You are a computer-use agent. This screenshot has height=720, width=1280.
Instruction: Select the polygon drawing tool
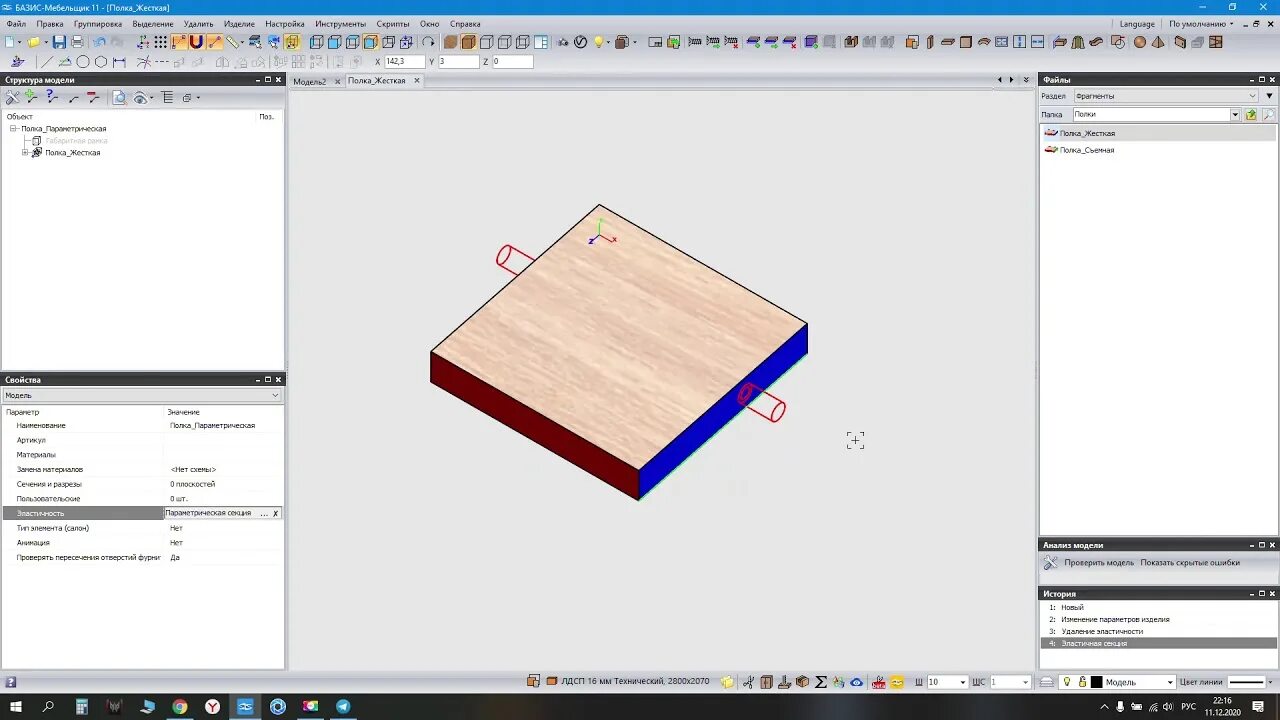[101, 62]
